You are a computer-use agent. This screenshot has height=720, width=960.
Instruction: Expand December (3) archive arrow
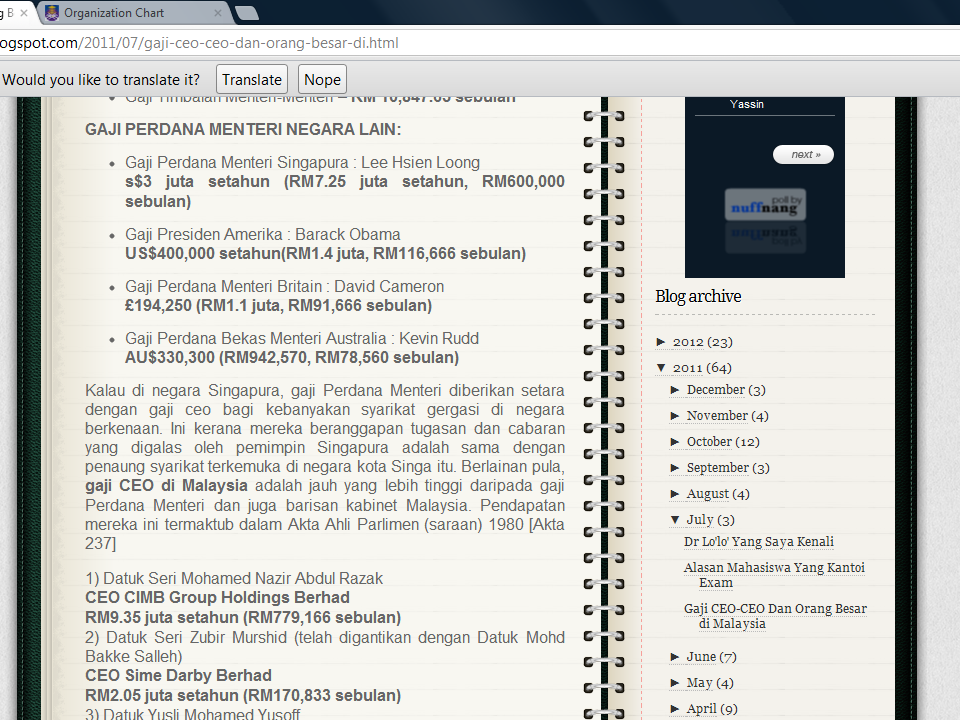pyautogui.click(x=675, y=390)
